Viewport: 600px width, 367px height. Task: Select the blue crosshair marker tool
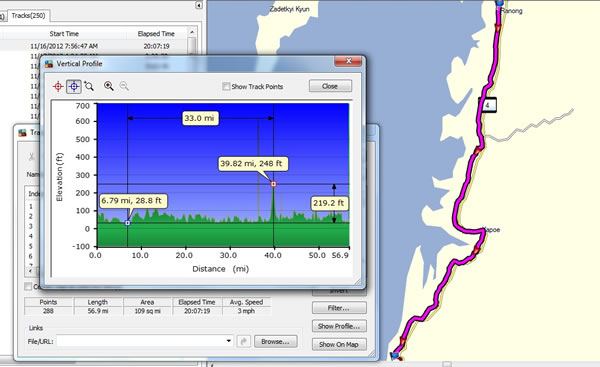[74, 86]
